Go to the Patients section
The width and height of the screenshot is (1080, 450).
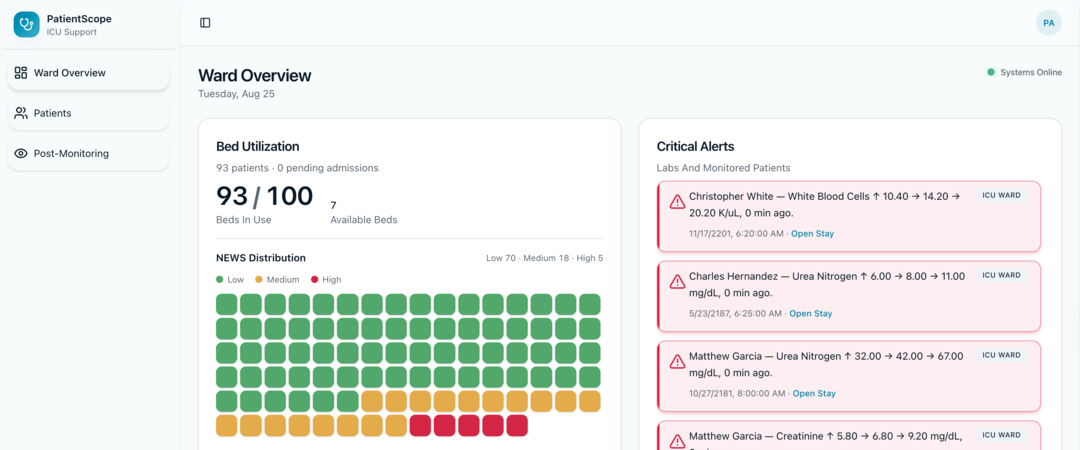coord(88,113)
